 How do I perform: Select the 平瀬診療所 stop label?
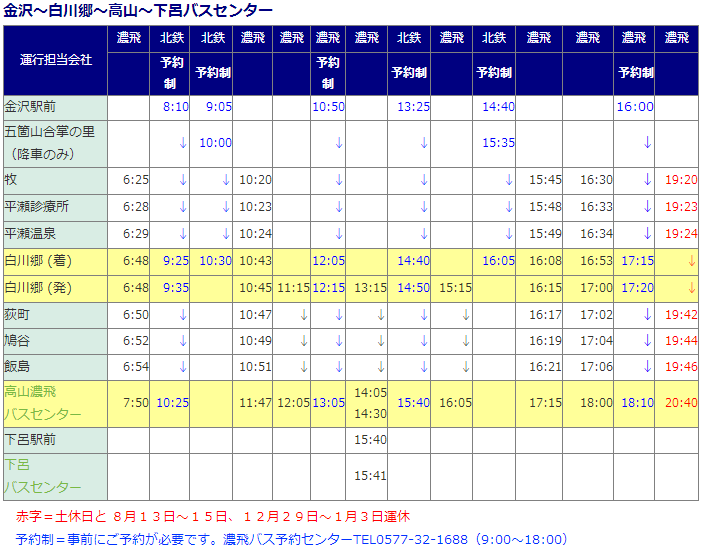pyautogui.click(x=36, y=206)
